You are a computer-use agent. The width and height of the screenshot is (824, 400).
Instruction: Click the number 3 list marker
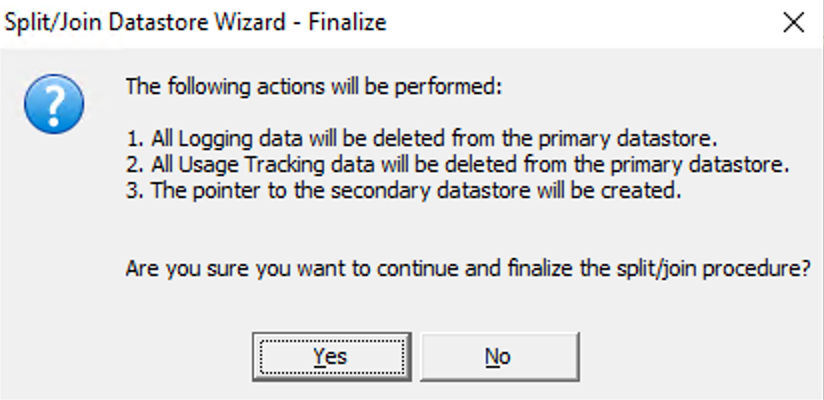(x=135, y=190)
